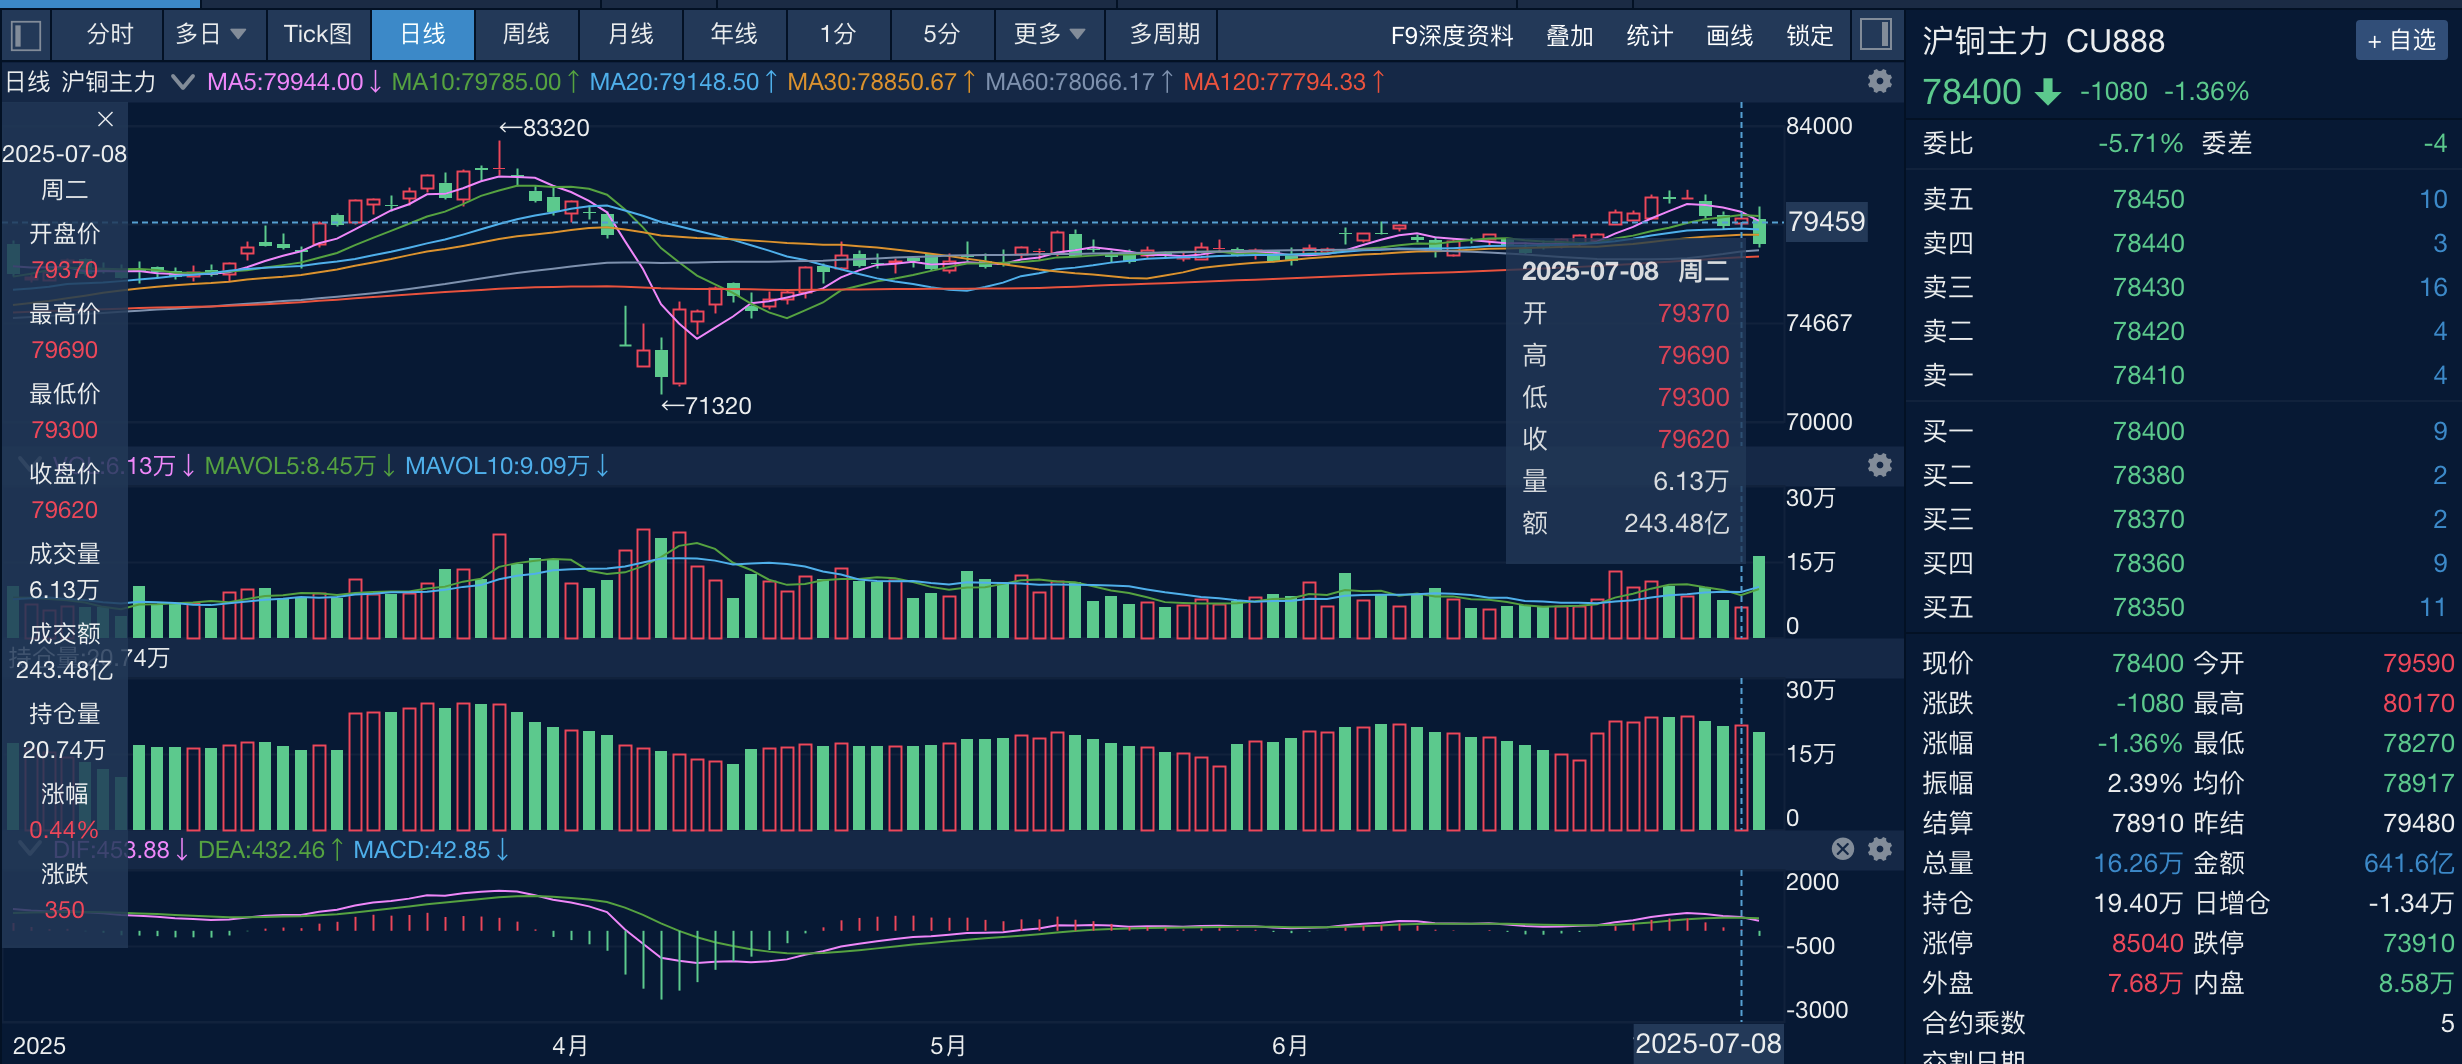Toggle the right quote panel layout icon
The height and width of the screenshot is (1064, 2462).
1877,33
